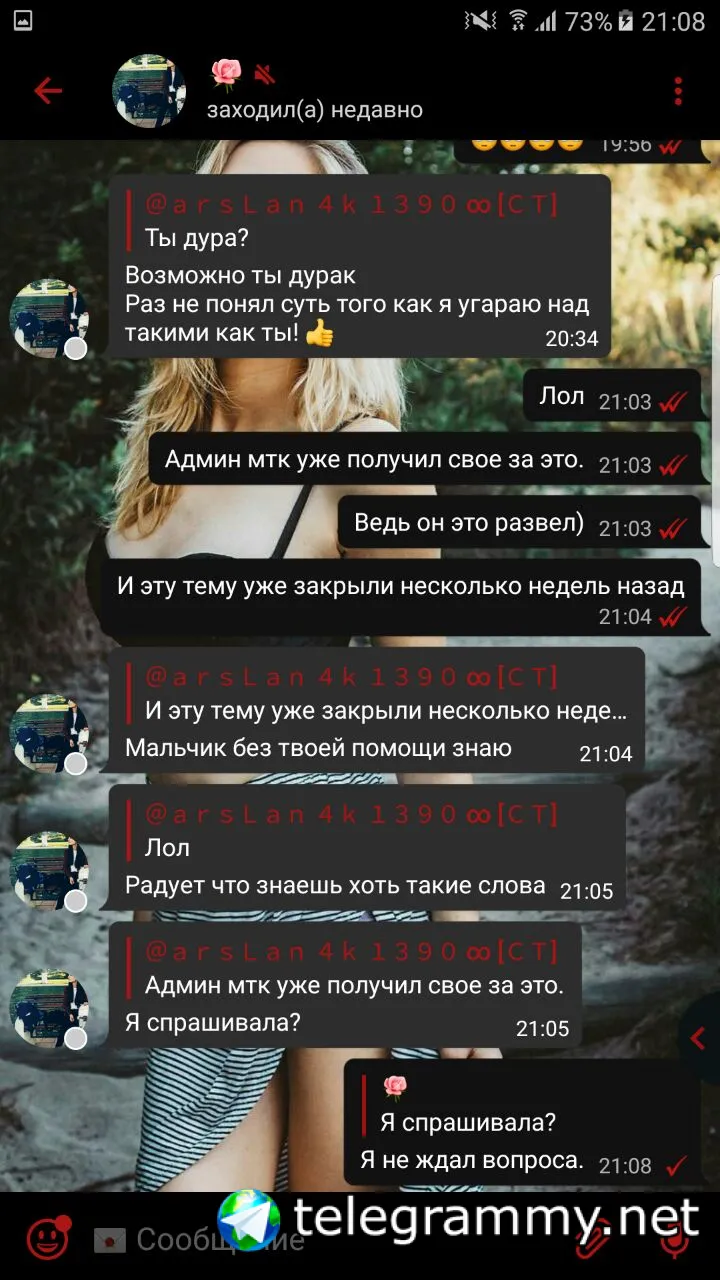
Task: Tap the attachment paperclip icon
Action: coord(592,1240)
